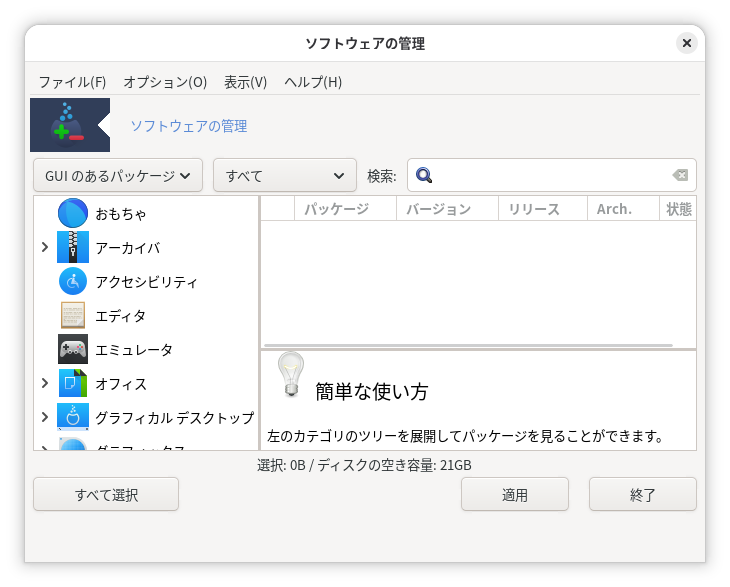This screenshot has height=587, width=730.
Task: Open the オプション(O) menu
Action: [x=165, y=82]
